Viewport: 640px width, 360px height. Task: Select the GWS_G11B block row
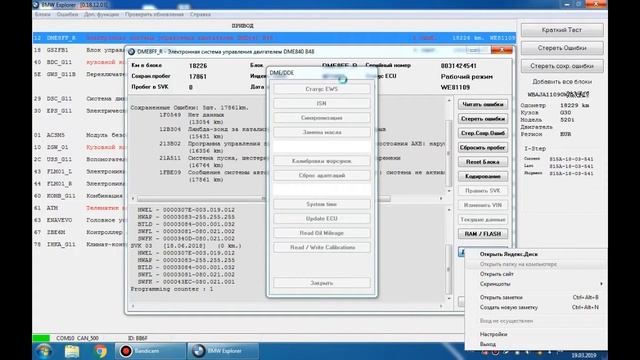pyautogui.click(x=79, y=74)
